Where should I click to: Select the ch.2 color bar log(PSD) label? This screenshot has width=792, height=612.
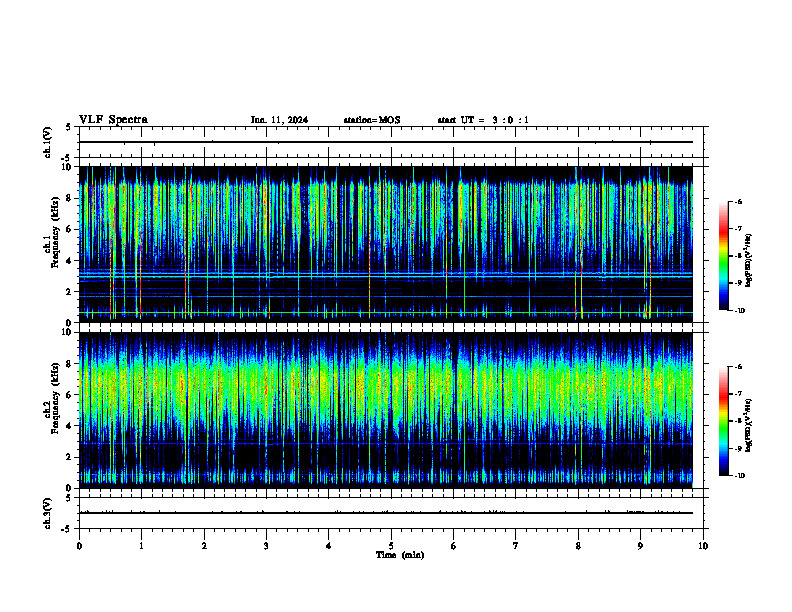(x=749, y=425)
